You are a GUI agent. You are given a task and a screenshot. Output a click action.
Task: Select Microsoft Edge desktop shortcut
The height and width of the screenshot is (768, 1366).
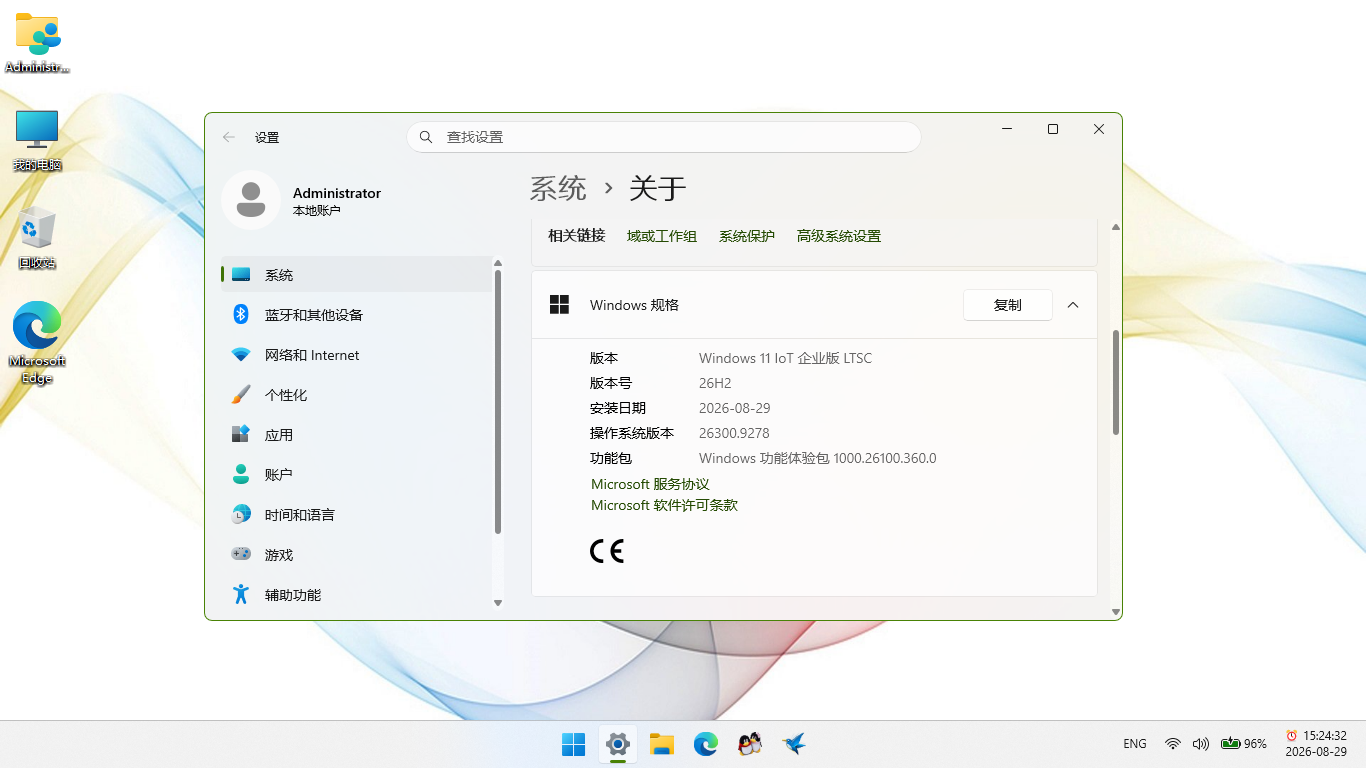37,343
